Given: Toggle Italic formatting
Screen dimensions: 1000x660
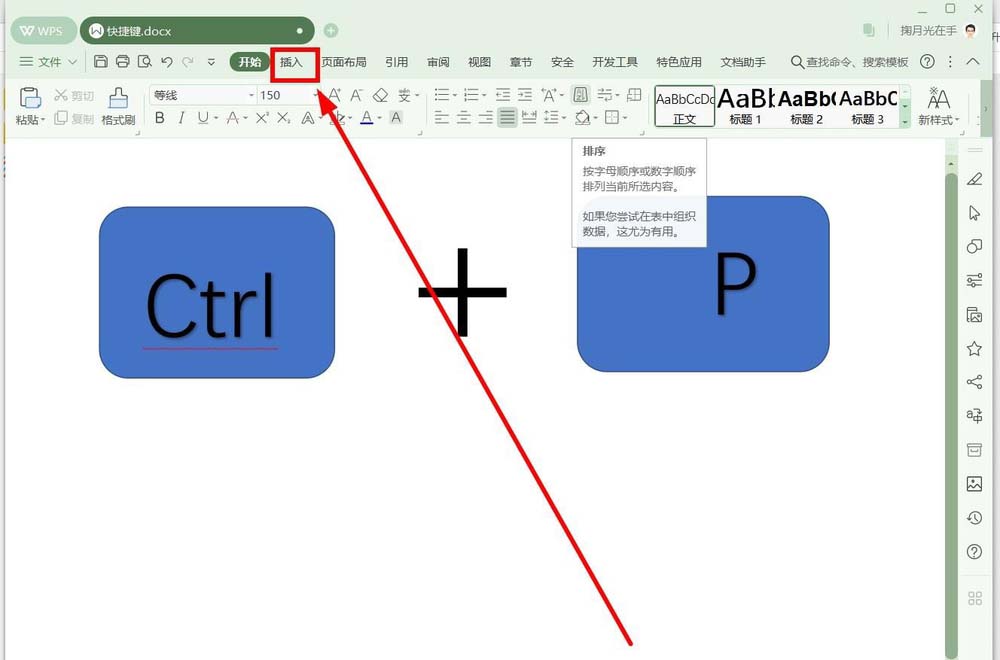Looking at the screenshot, I should coord(181,118).
